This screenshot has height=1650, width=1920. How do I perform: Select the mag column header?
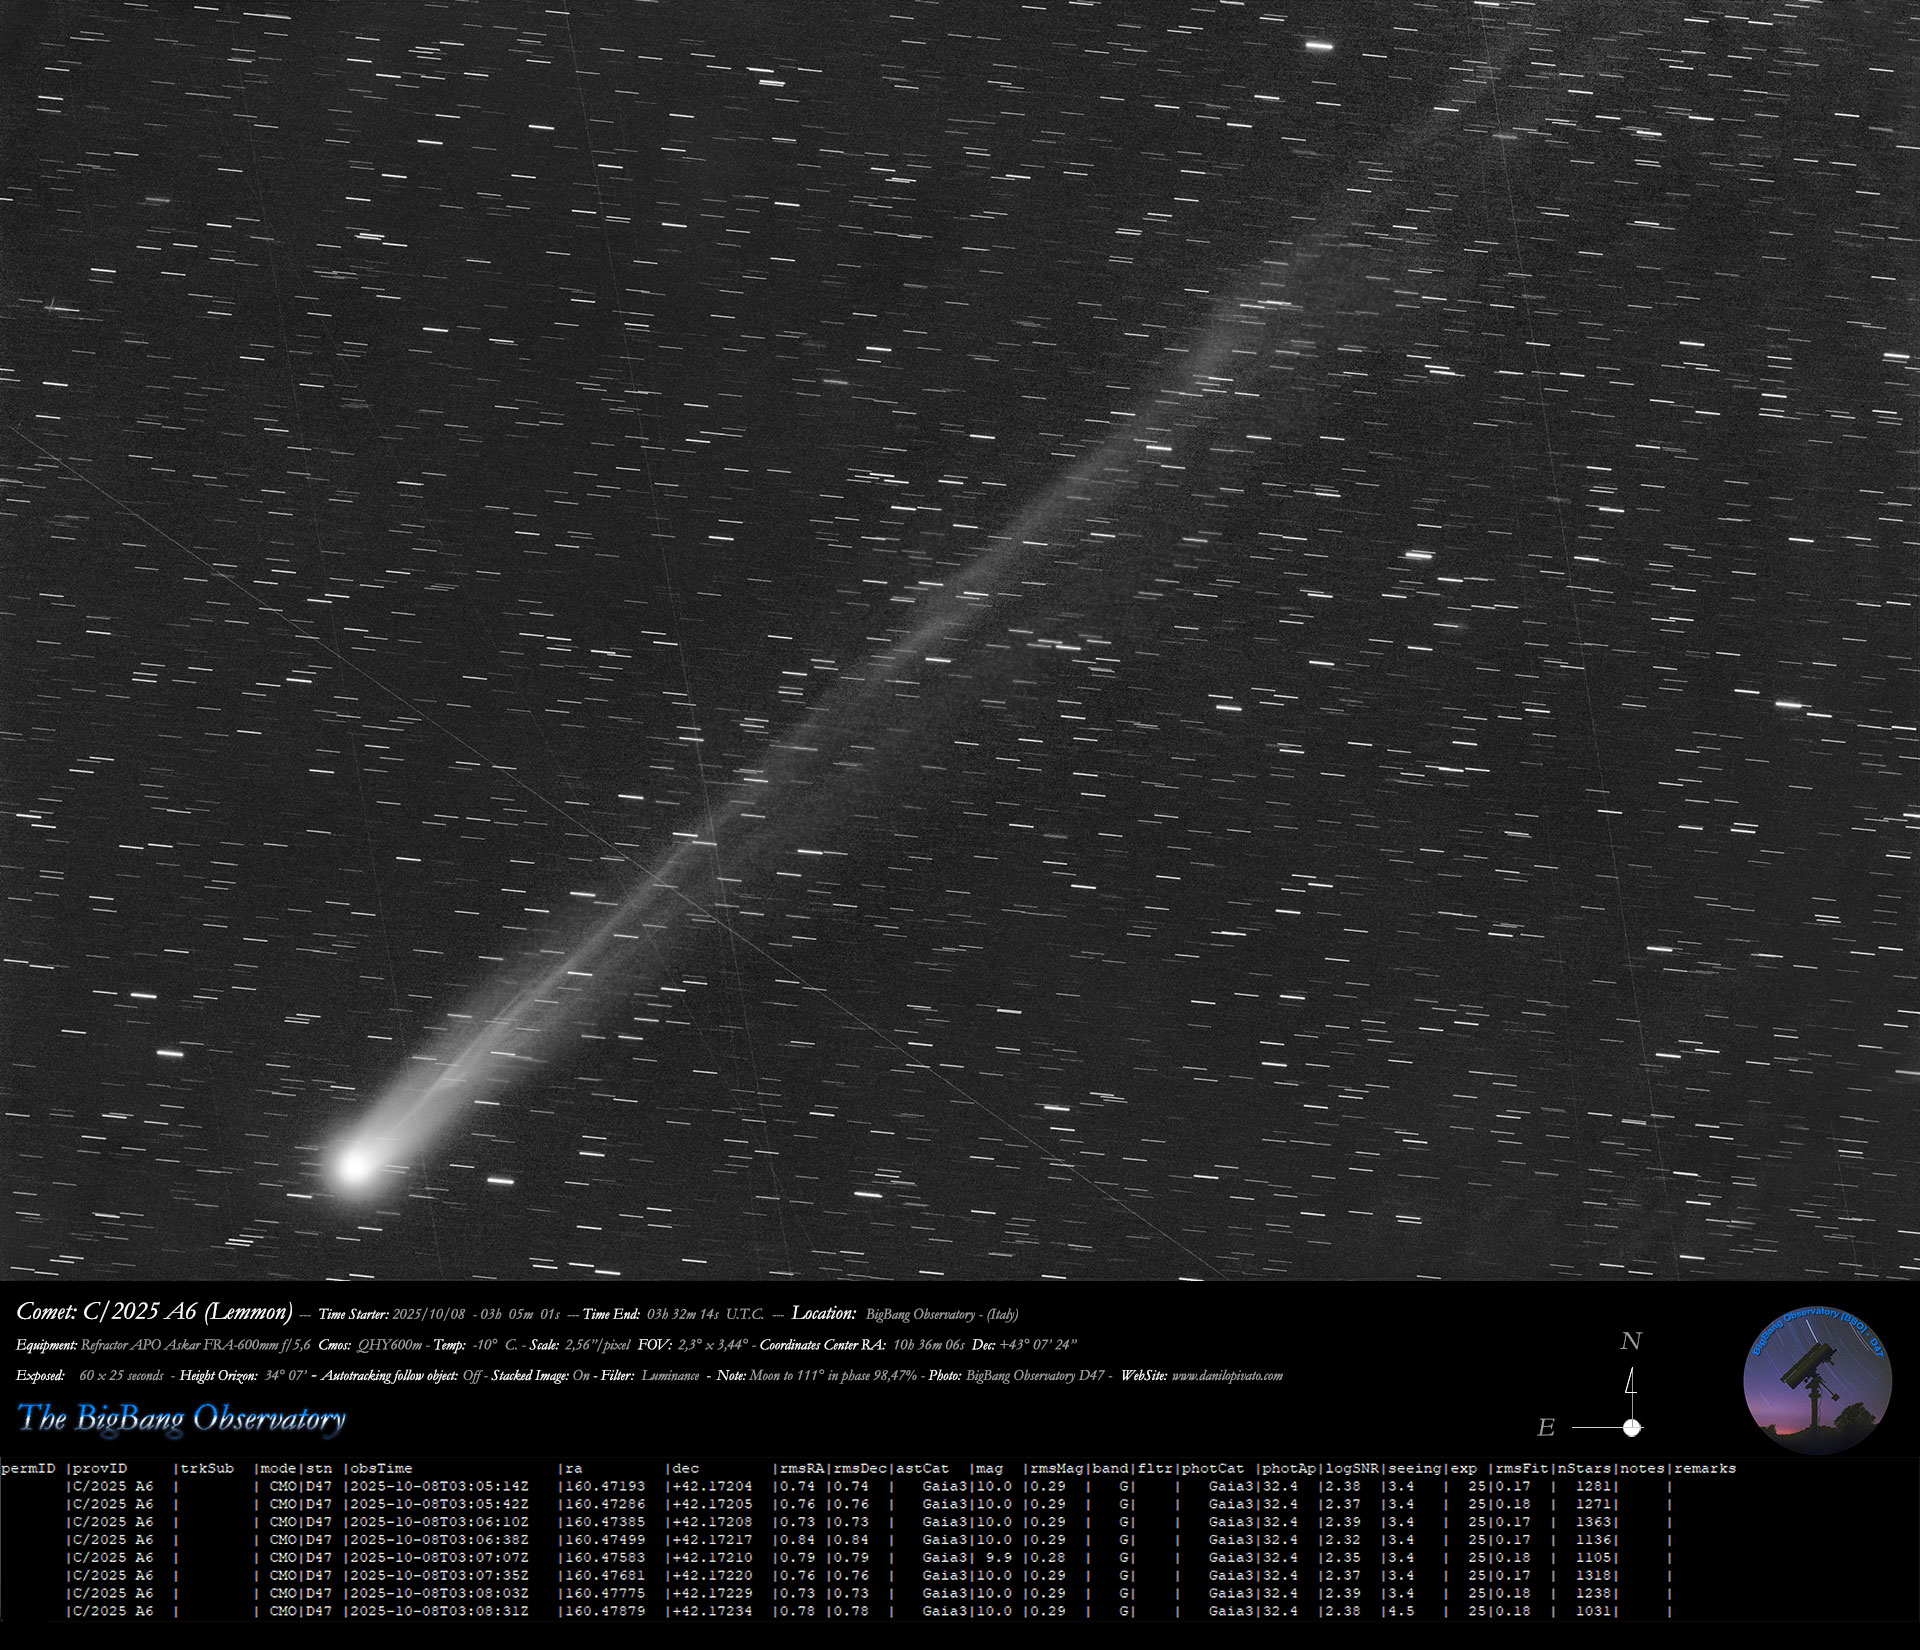click(x=988, y=1469)
